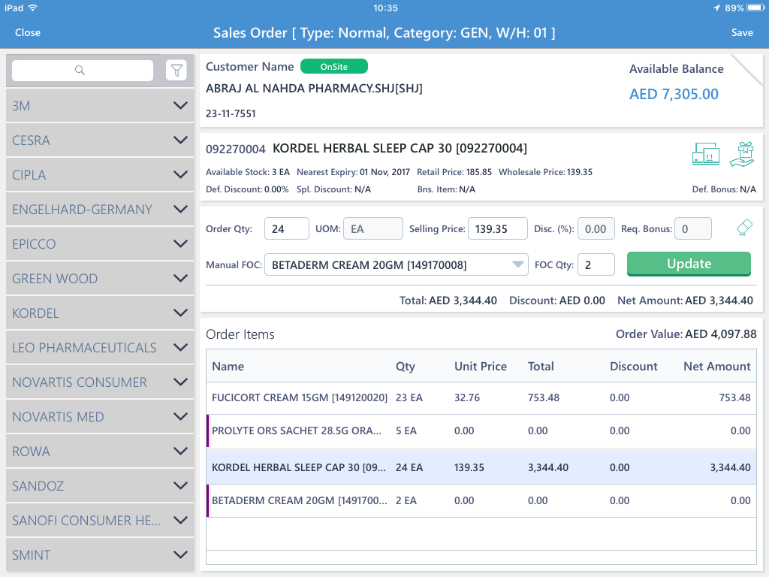Tap the location arrow status icon
Image resolution: width=769 pixels, height=577 pixels.
click(717, 8)
